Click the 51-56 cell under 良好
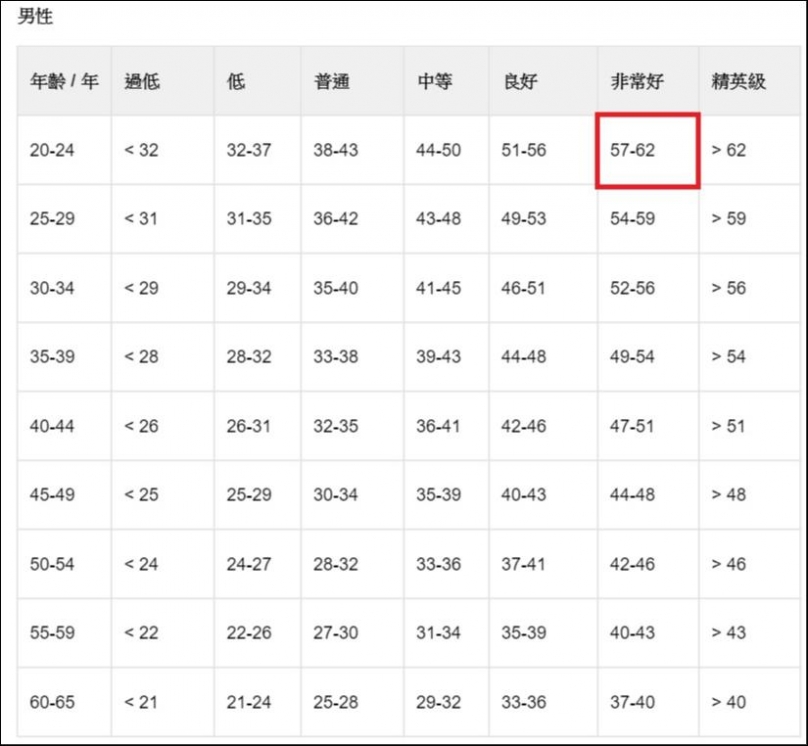The width and height of the screenshot is (808, 746). tap(524, 150)
